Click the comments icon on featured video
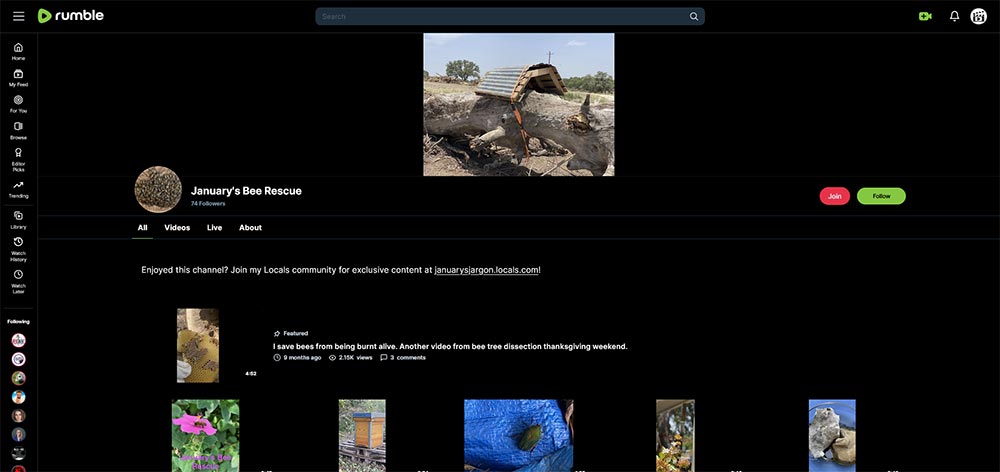This screenshot has height=472, width=1000. pyautogui.click(x=383, y=358)
